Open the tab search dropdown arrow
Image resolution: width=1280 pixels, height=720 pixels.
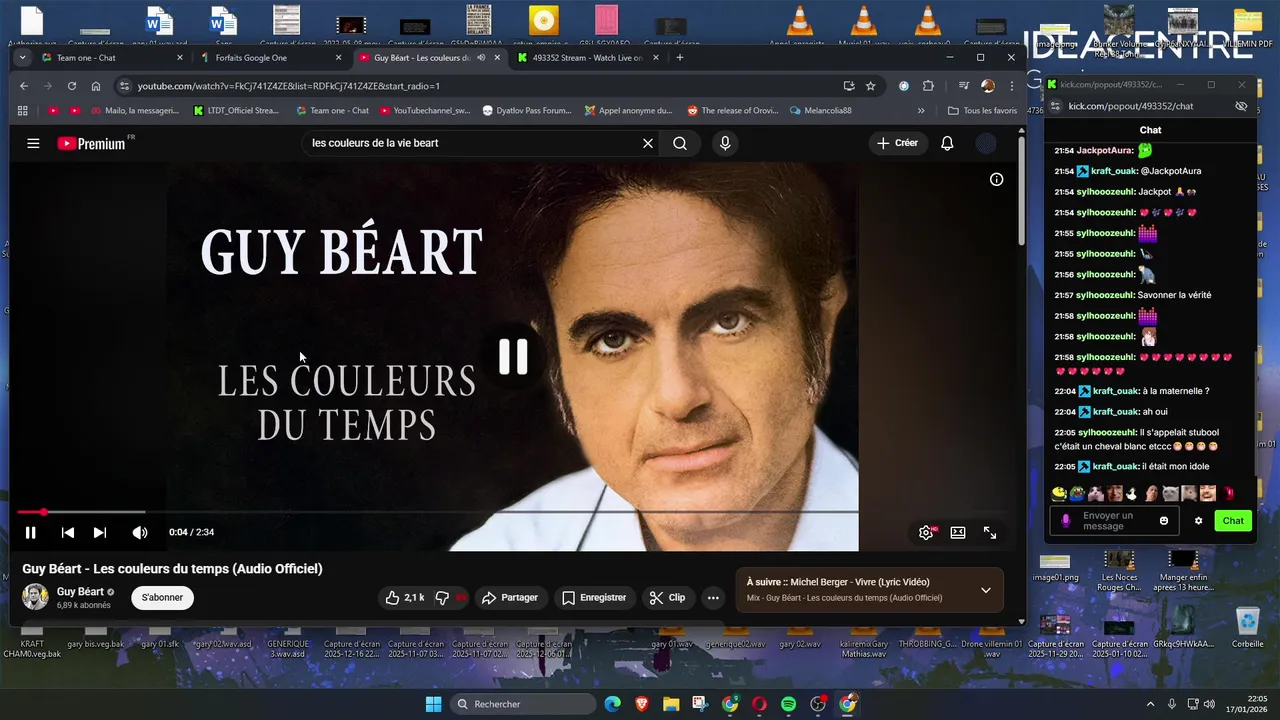(x=22, y=58)
